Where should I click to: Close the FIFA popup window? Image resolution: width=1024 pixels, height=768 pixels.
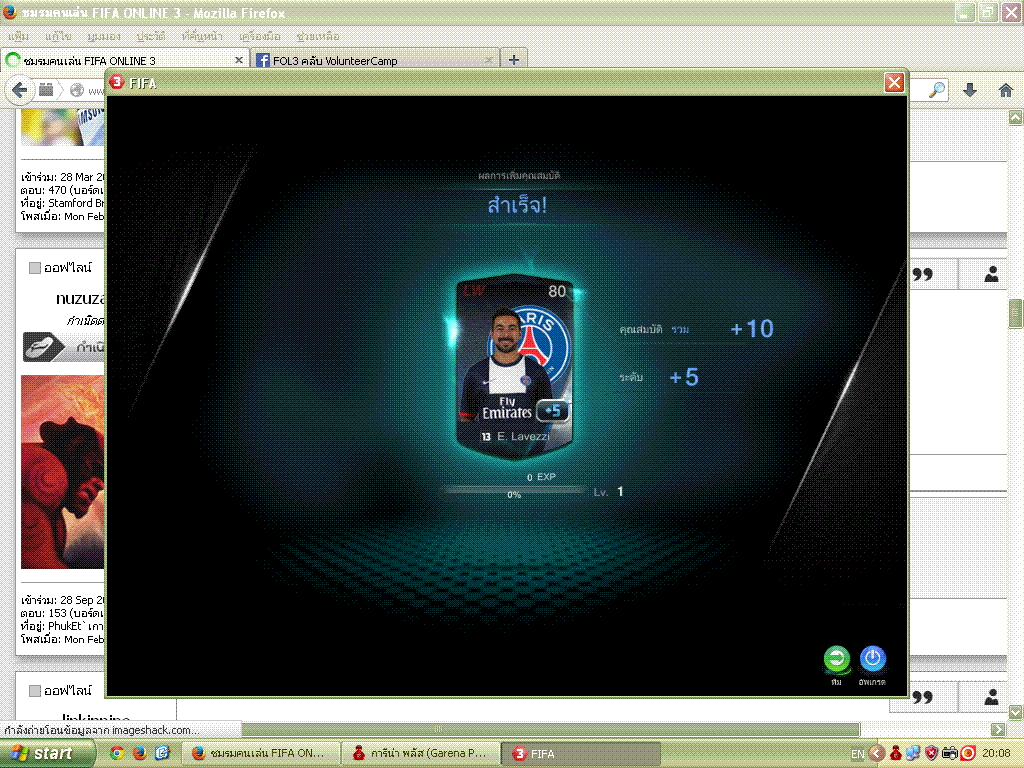[x=894, y=82]
